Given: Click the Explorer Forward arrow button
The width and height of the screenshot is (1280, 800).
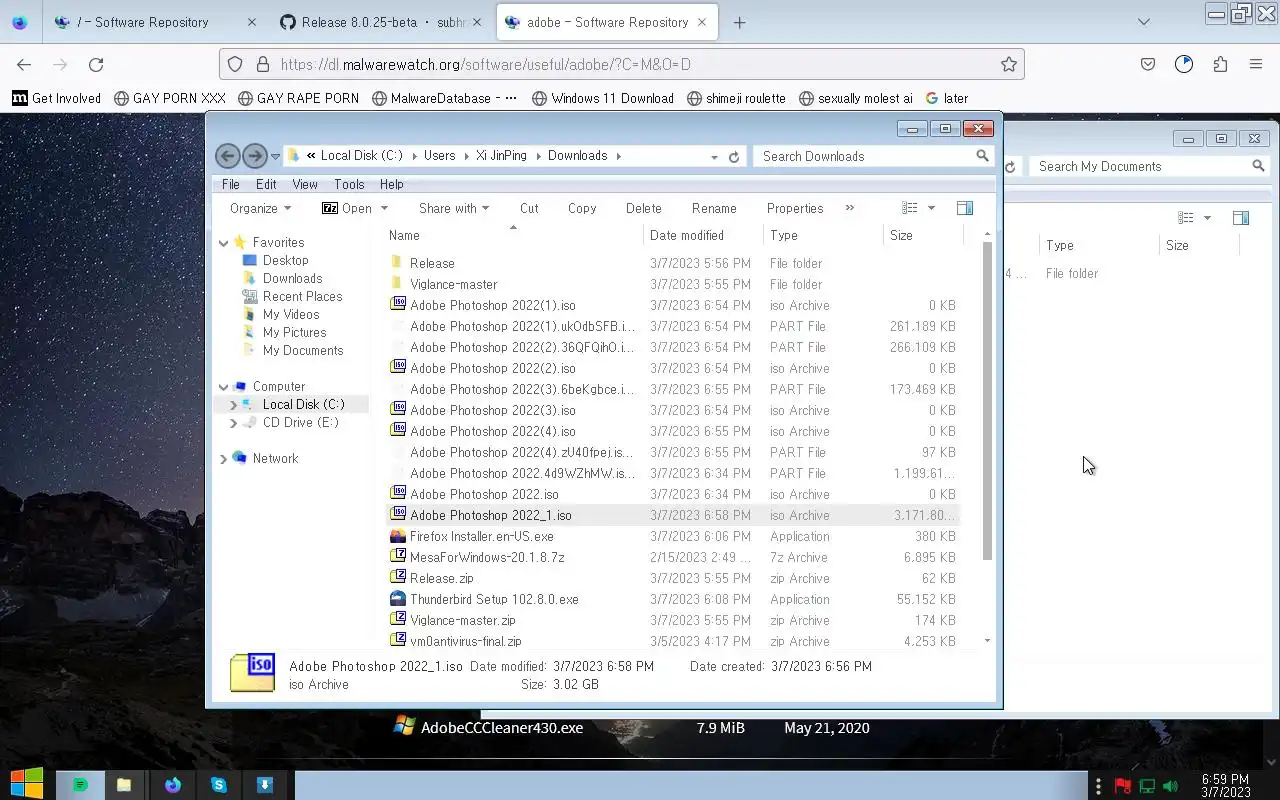Looking at the screenshot, I should pos(254,156).
